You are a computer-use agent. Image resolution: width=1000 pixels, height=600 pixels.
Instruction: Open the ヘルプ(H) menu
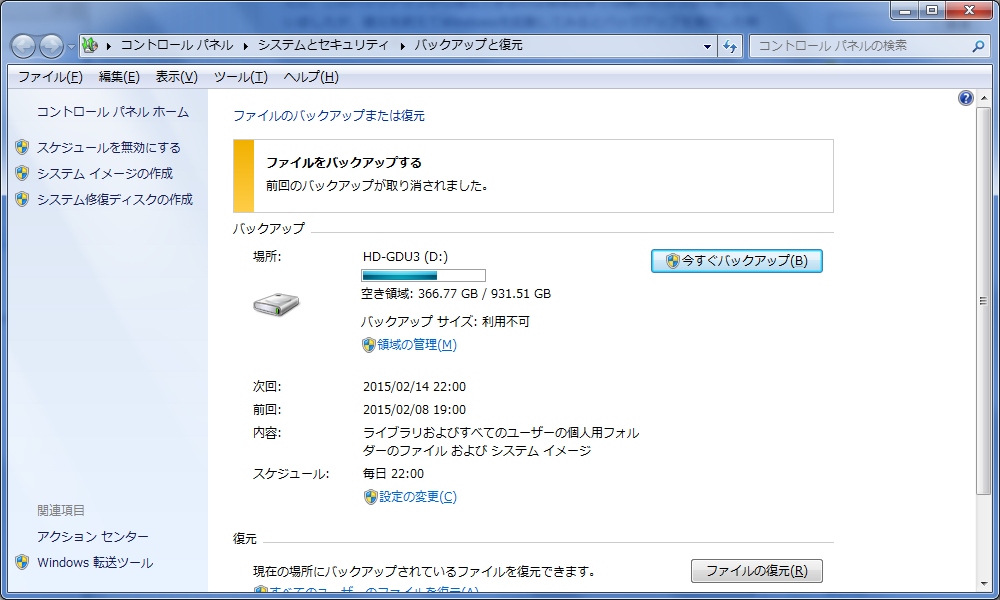click(x=311, y=77)
